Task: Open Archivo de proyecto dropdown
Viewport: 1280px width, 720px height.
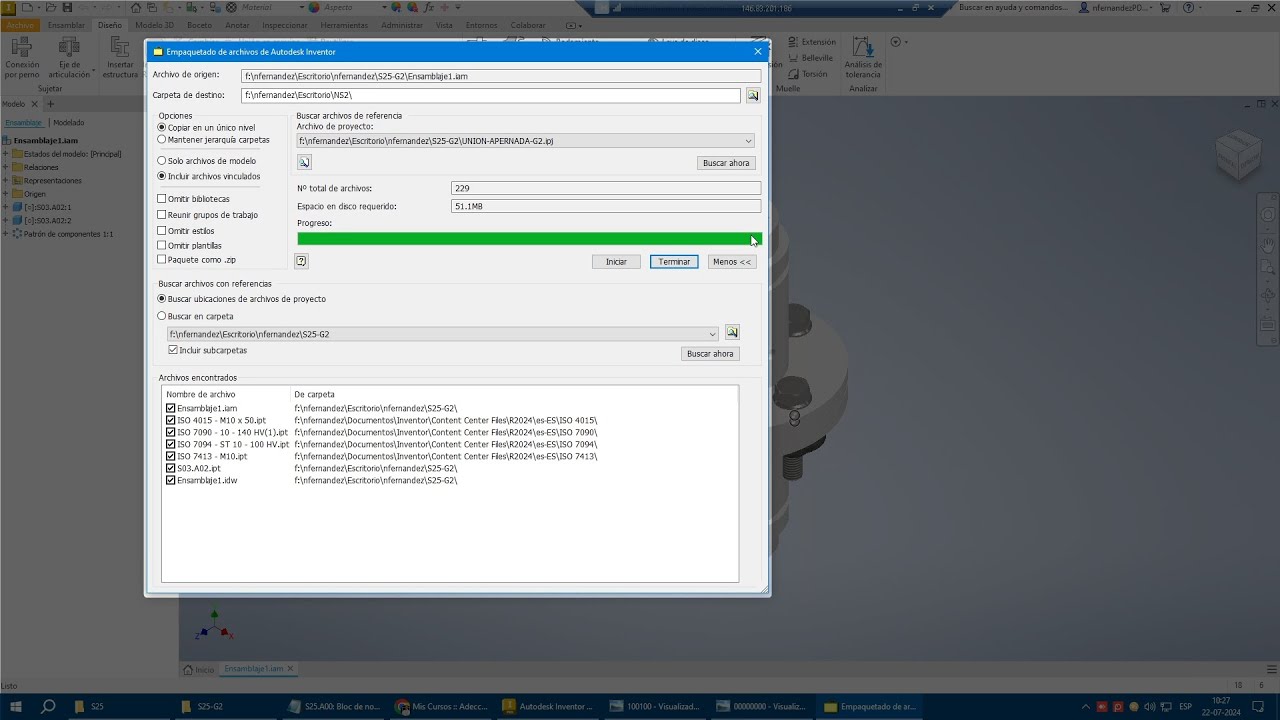Action: [748, 141]
